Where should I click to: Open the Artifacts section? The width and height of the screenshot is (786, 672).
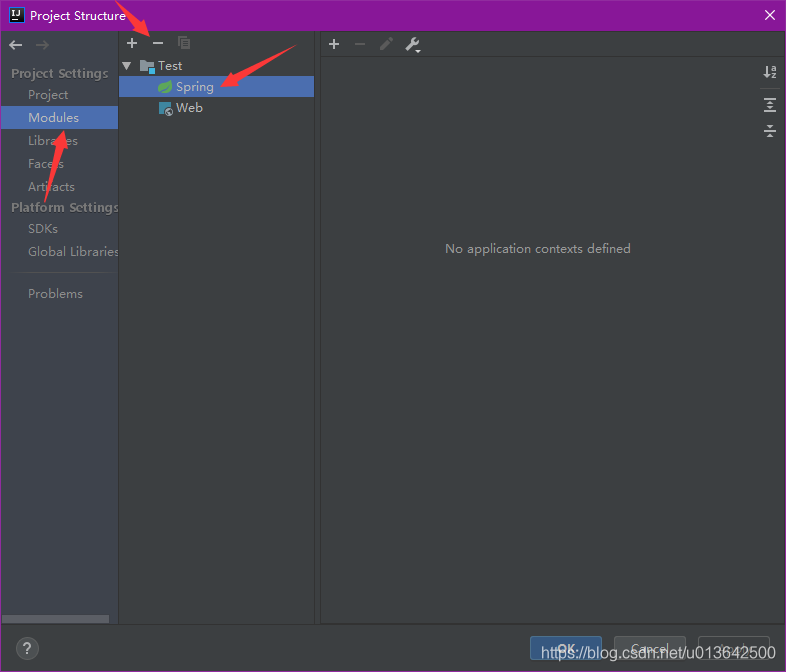pos(51,187)
